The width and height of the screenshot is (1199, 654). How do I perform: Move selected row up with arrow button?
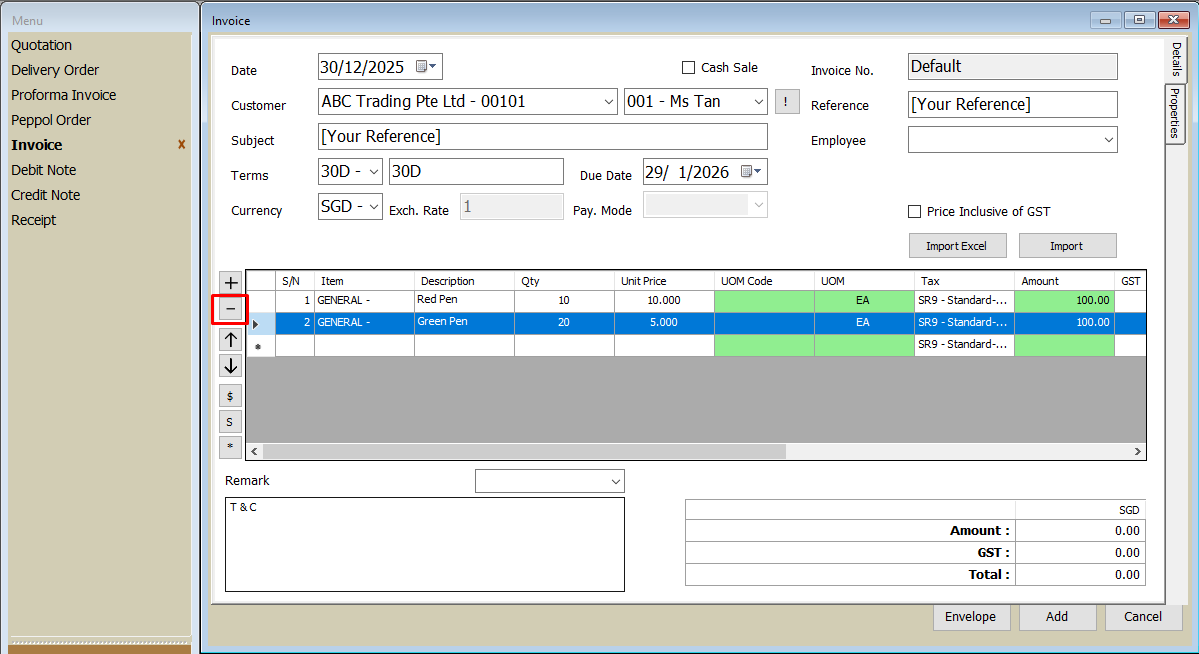coord(230,340)
